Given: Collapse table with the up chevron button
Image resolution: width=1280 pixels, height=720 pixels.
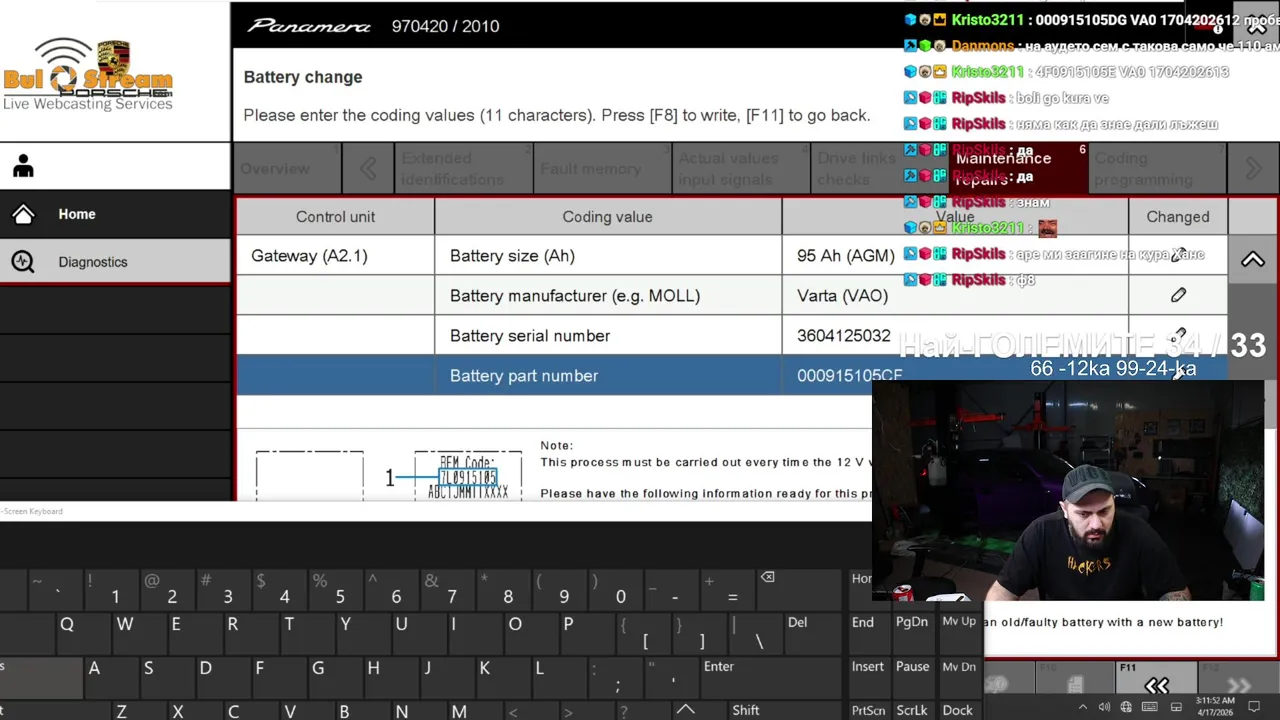Looking at the screenshot, I should tap(1253, 260).
